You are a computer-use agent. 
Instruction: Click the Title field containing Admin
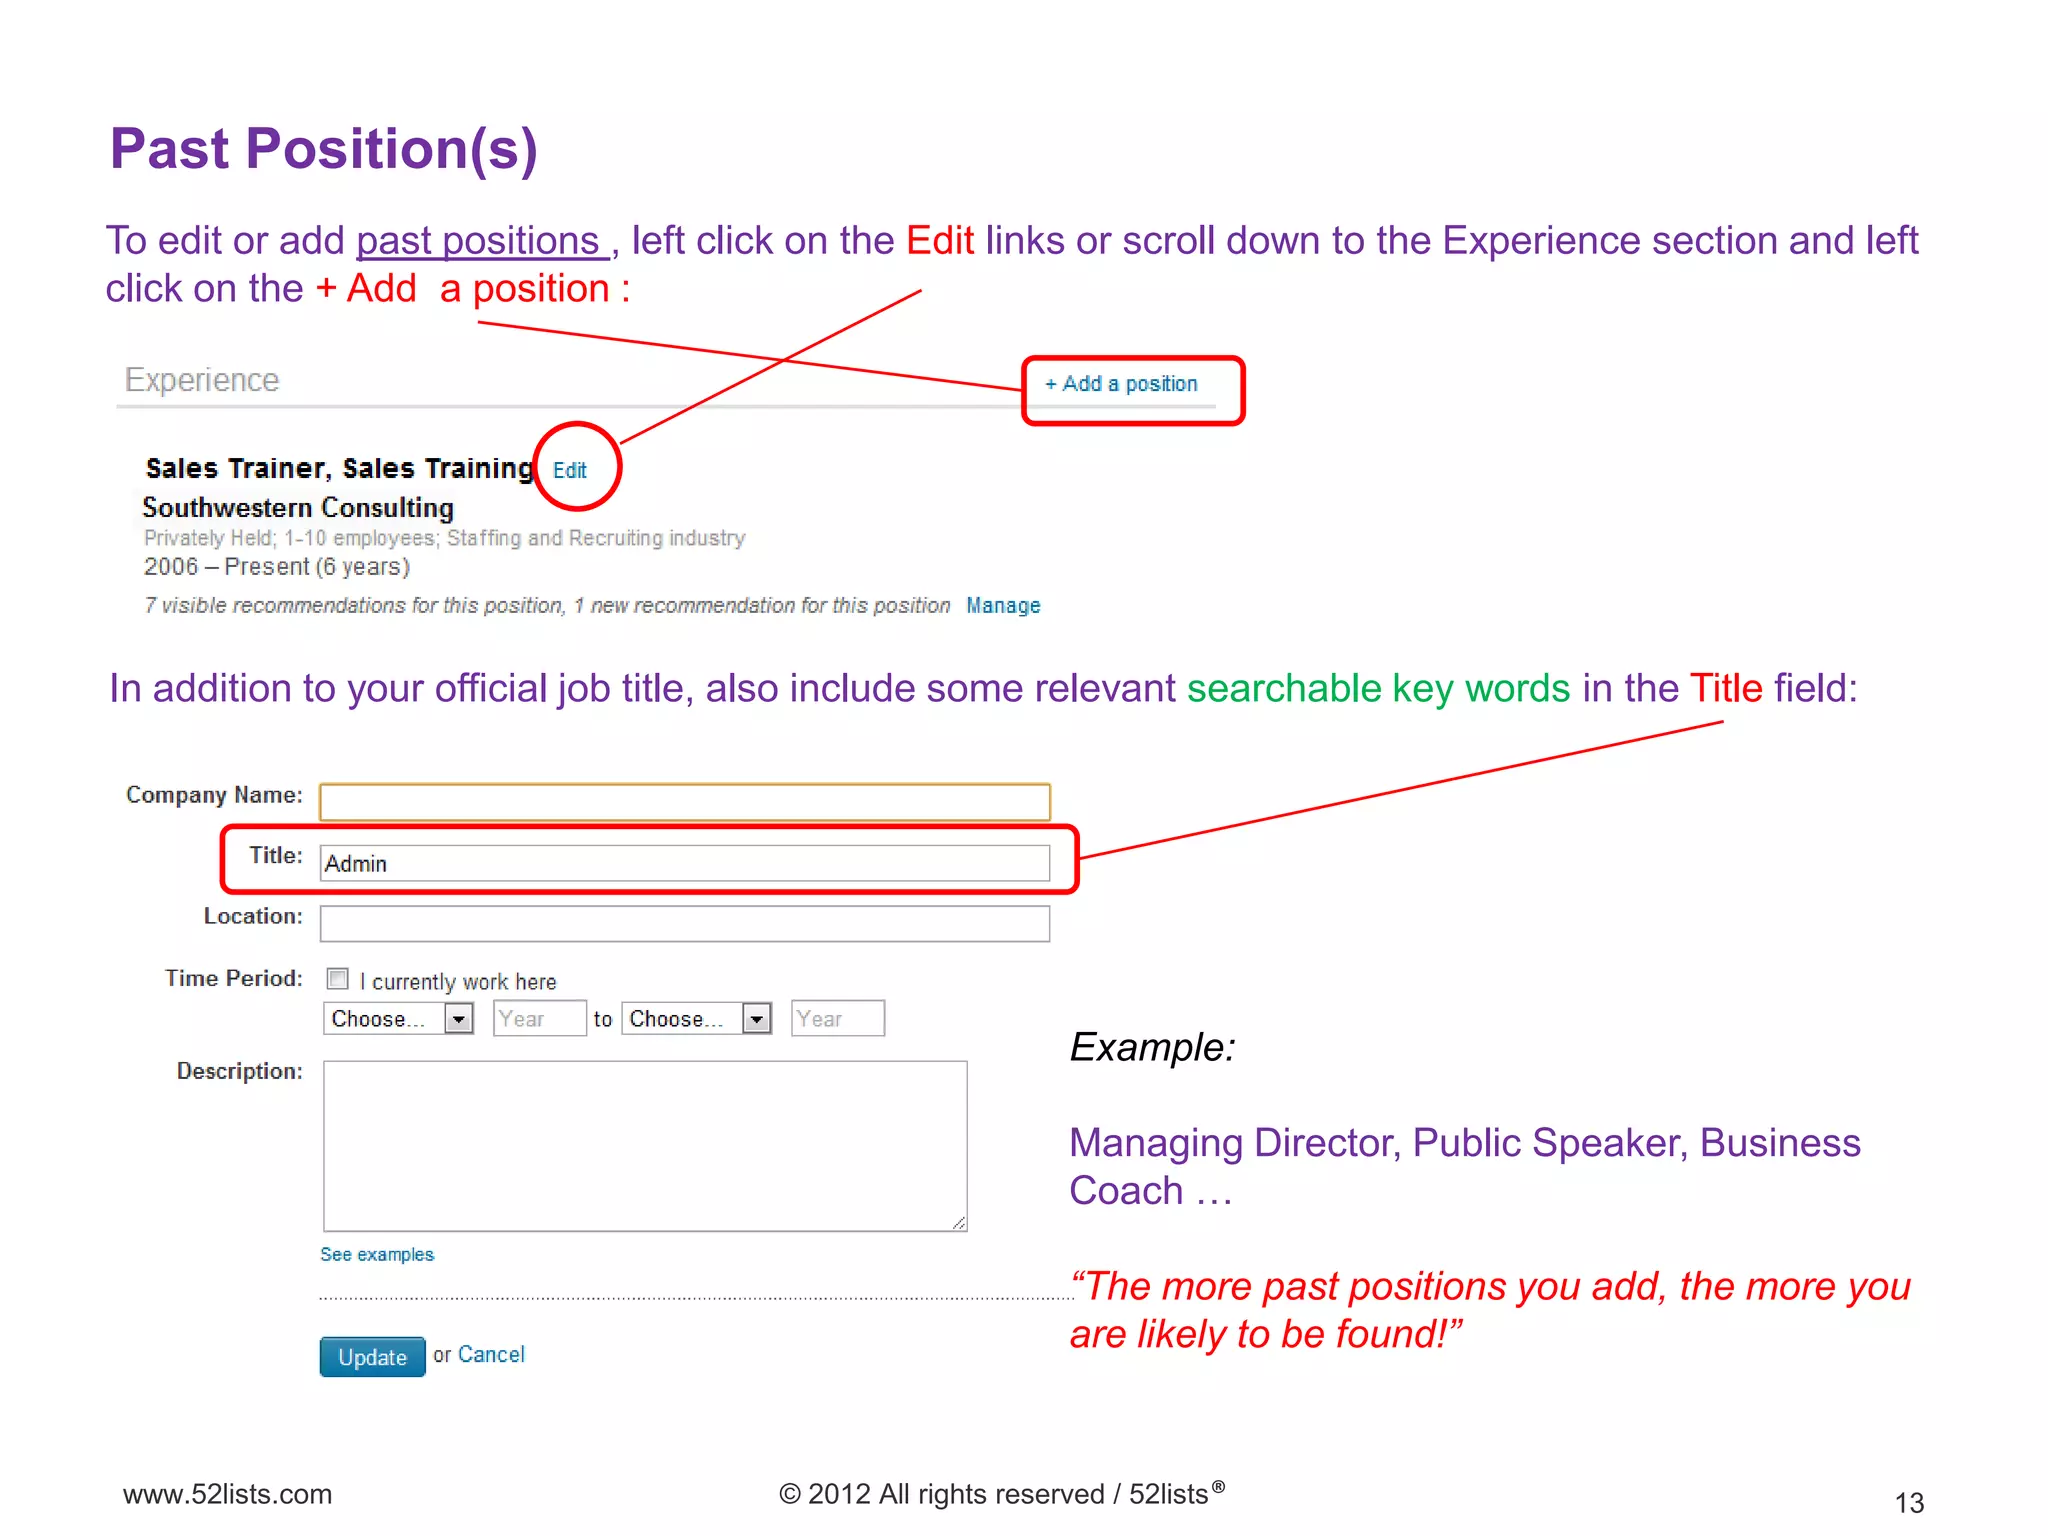click(x=685, y=863)
